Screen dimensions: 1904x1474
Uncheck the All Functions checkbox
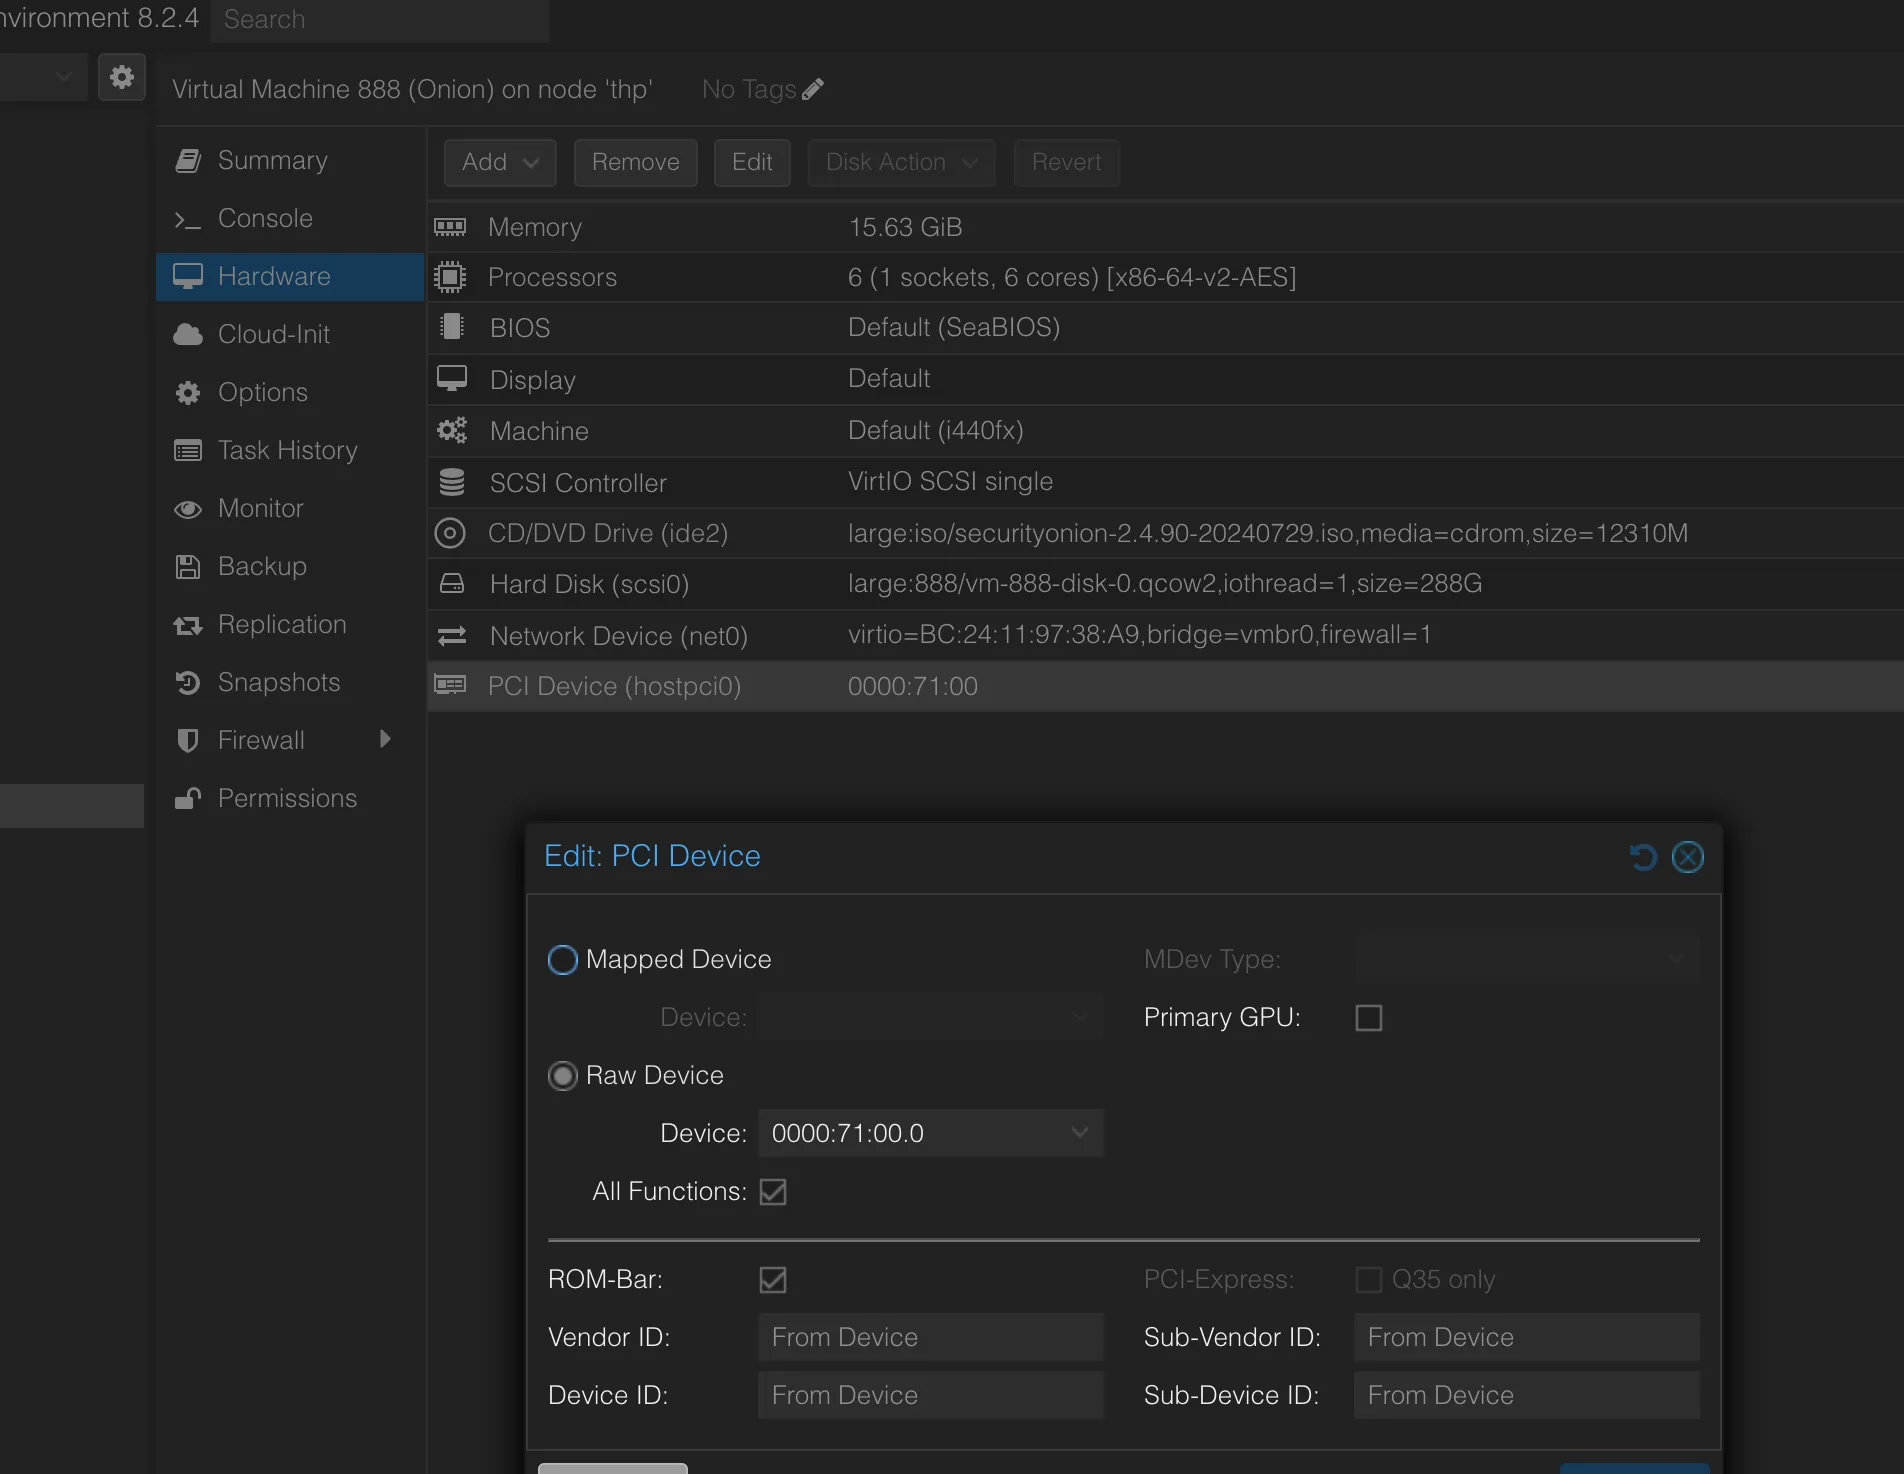coord(773,1192)
